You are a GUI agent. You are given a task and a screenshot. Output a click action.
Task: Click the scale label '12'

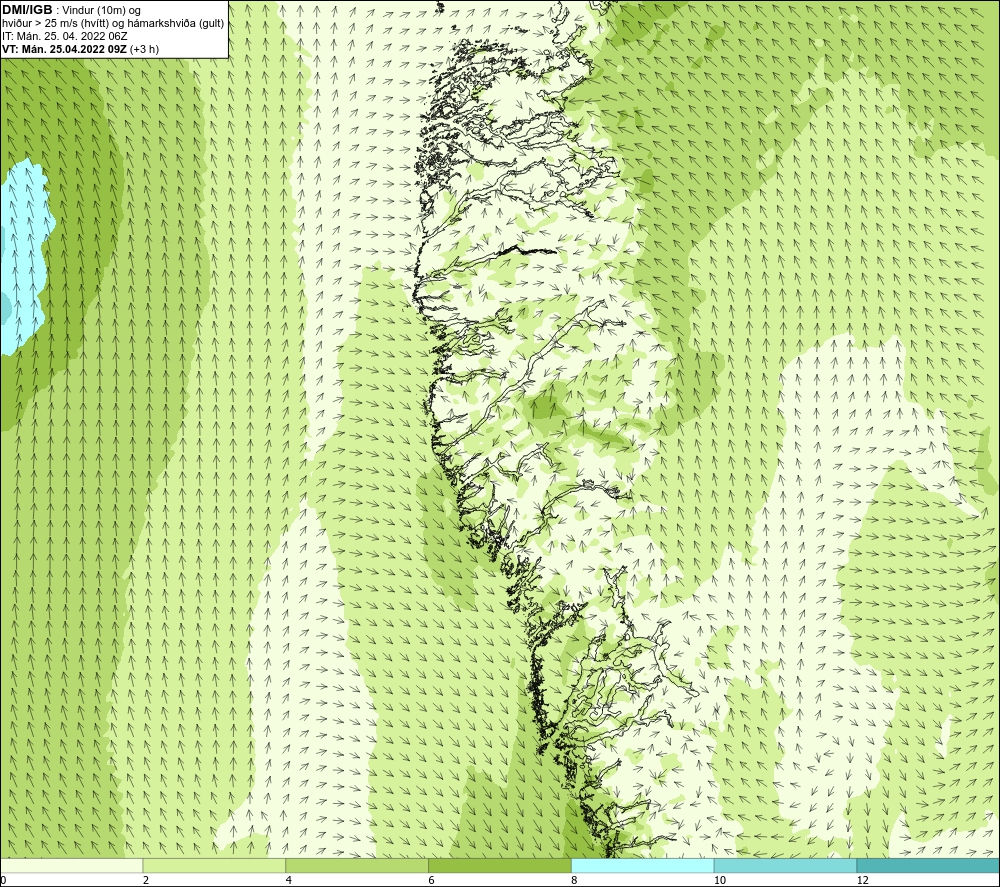pos(863,881)
